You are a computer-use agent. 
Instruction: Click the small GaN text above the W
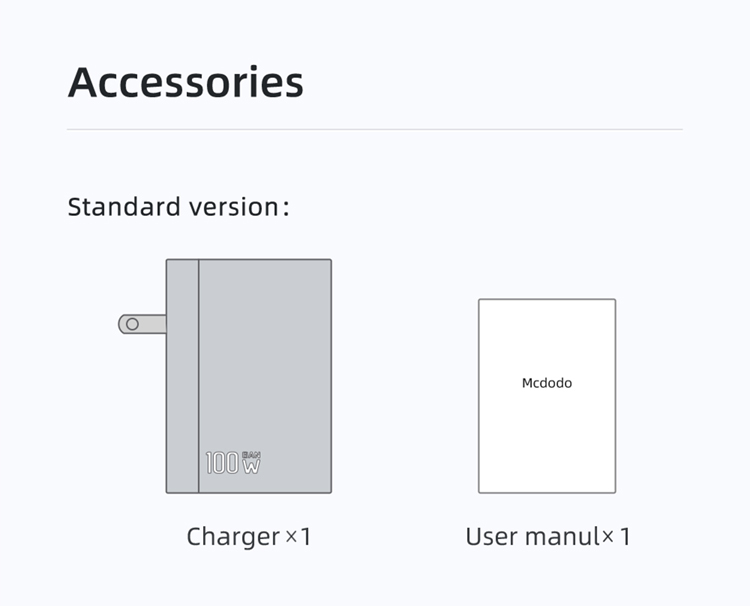pos(252,454)
